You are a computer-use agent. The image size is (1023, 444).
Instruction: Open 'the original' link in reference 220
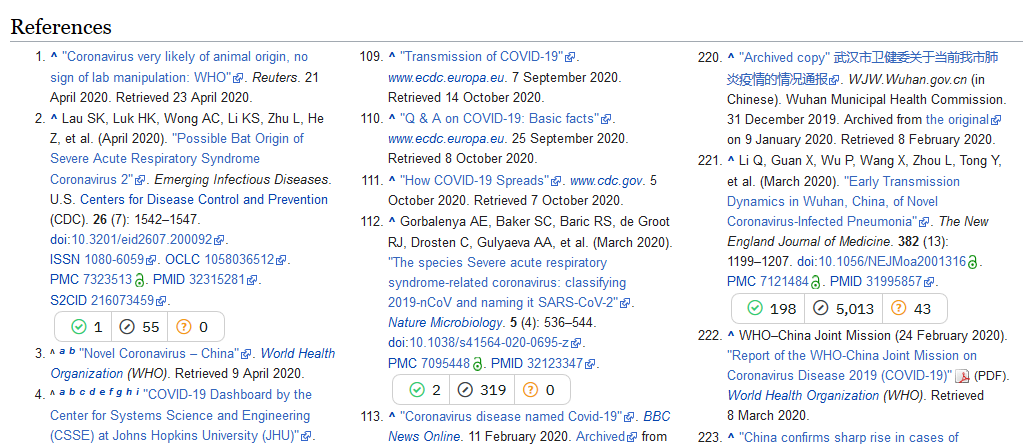click(x=957, y=119)
